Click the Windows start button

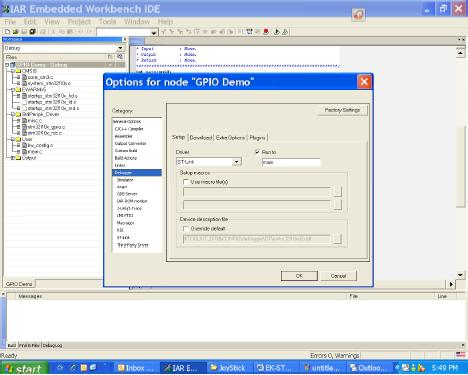[x=24, y=368]
